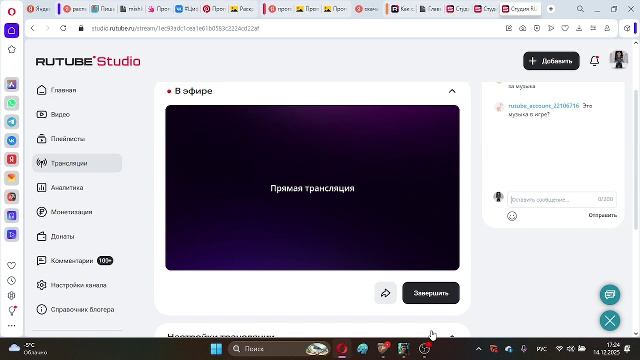Go back in browser history
Screen dimensions: 640x360
tap(33, 28)
